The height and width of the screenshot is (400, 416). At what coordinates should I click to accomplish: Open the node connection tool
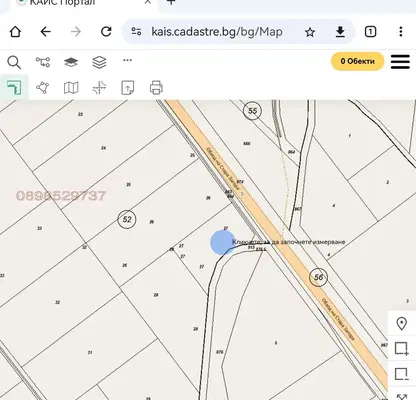[43, 62]
